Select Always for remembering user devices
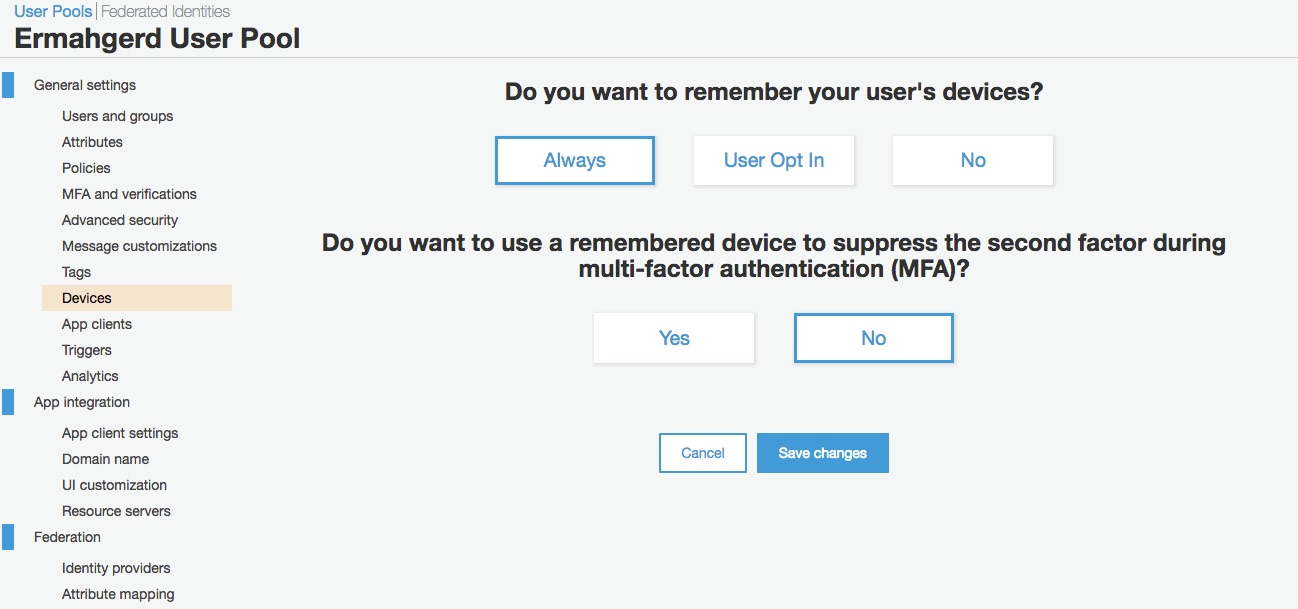This screenshot has height=609, width=1298. click(x=575, y=160)
